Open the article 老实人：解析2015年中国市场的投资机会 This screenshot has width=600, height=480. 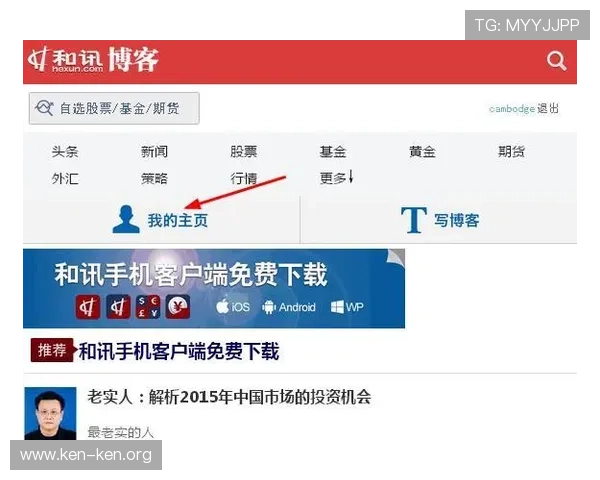tap(229, 397)
